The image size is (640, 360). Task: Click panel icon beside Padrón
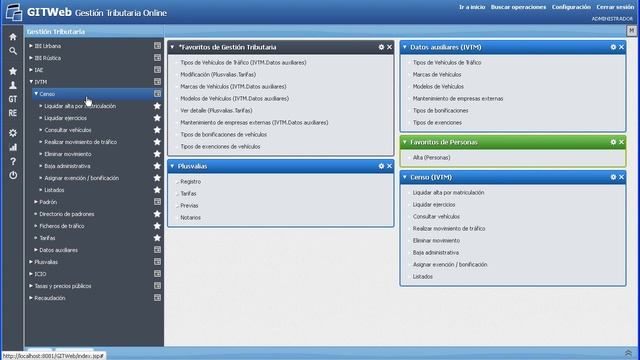157,202
